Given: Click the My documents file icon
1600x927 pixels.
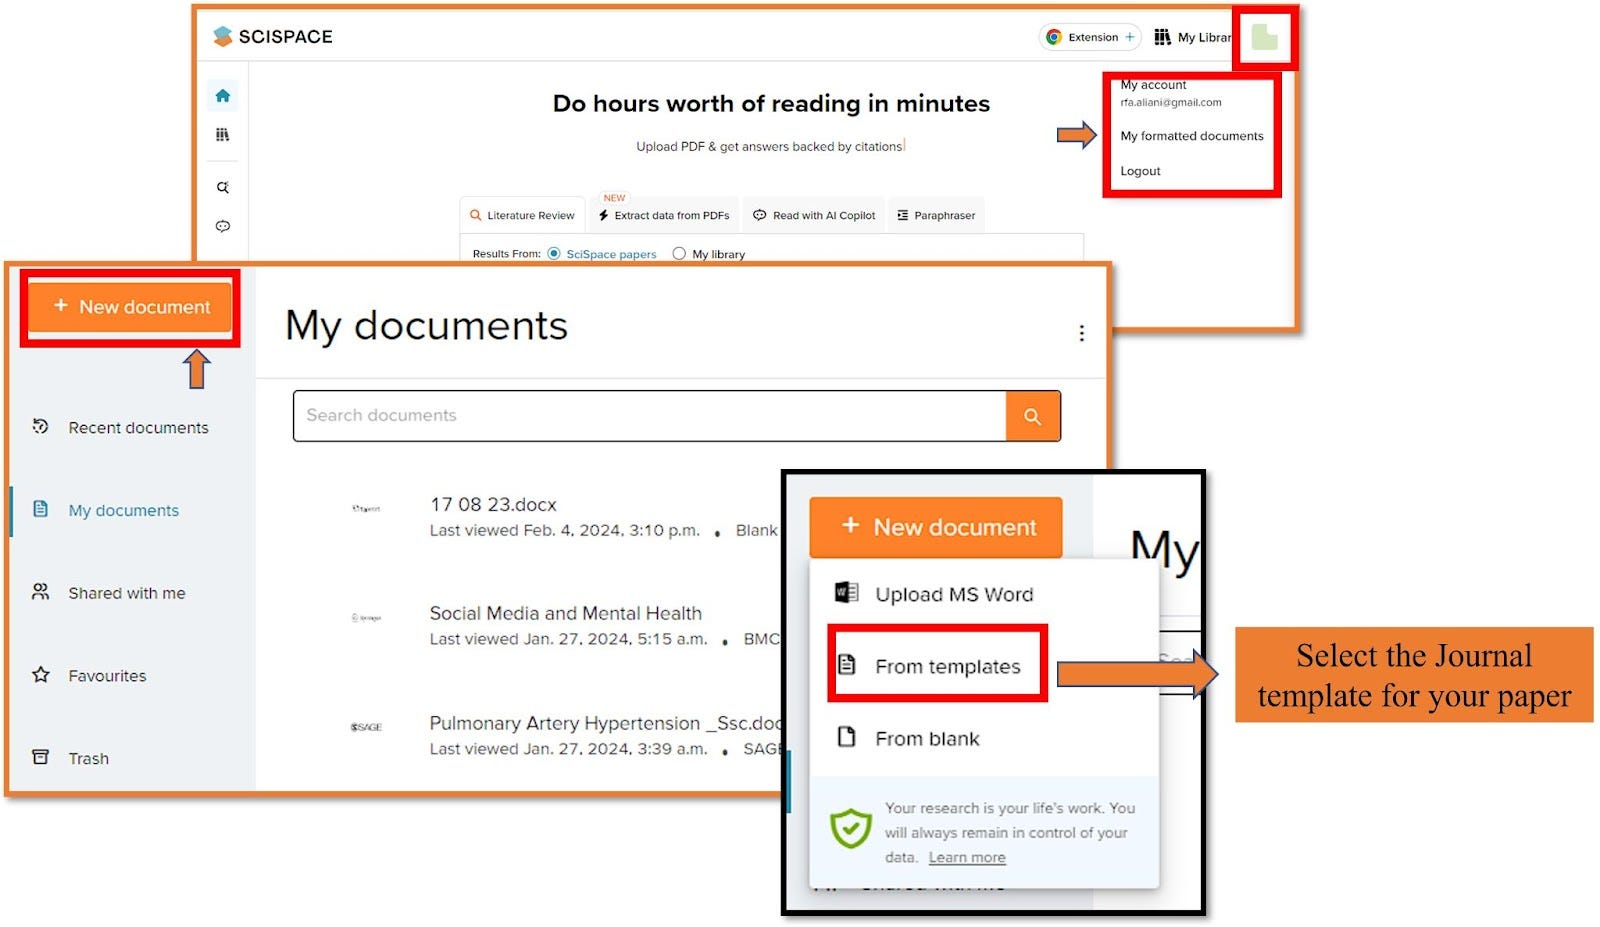Looking at the screenshot, I should [40, 509].
